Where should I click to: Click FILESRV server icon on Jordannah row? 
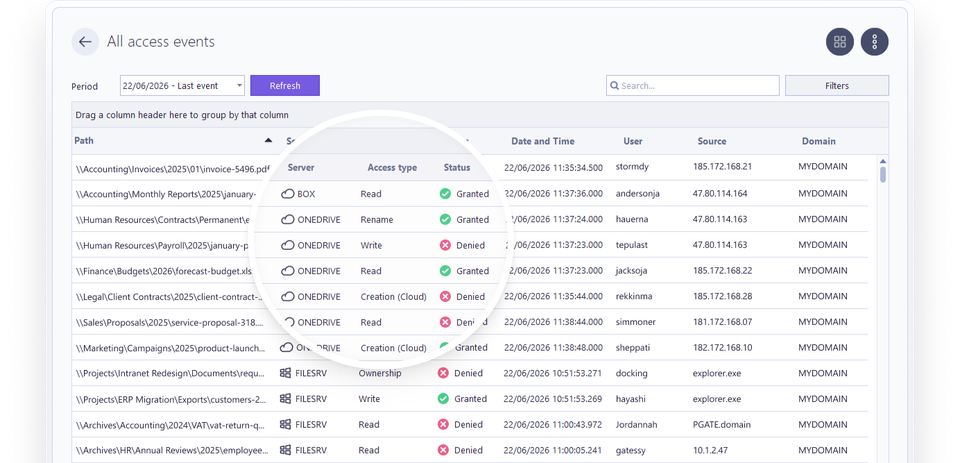(x=285, y=424)
